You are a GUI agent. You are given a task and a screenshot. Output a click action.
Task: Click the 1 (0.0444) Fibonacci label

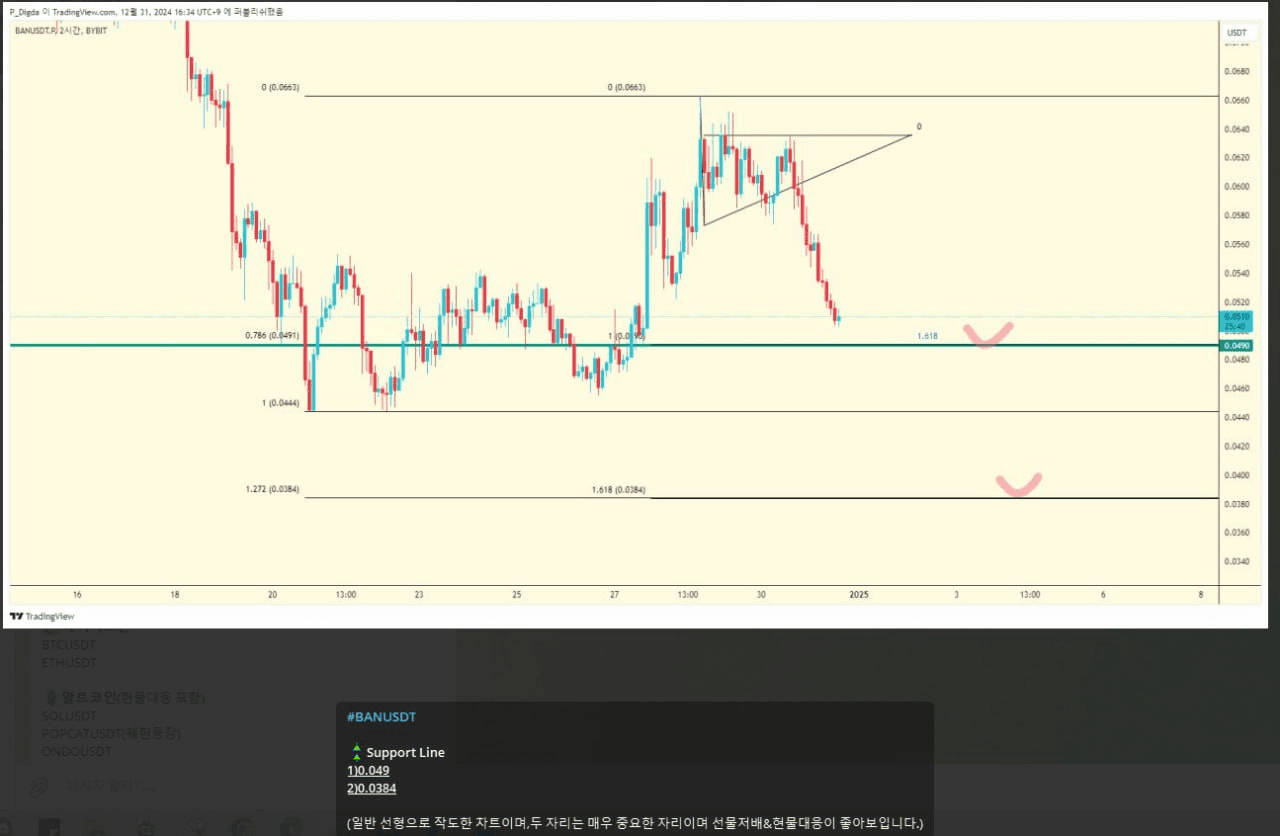pyautogui.click(x=281, y=402)
